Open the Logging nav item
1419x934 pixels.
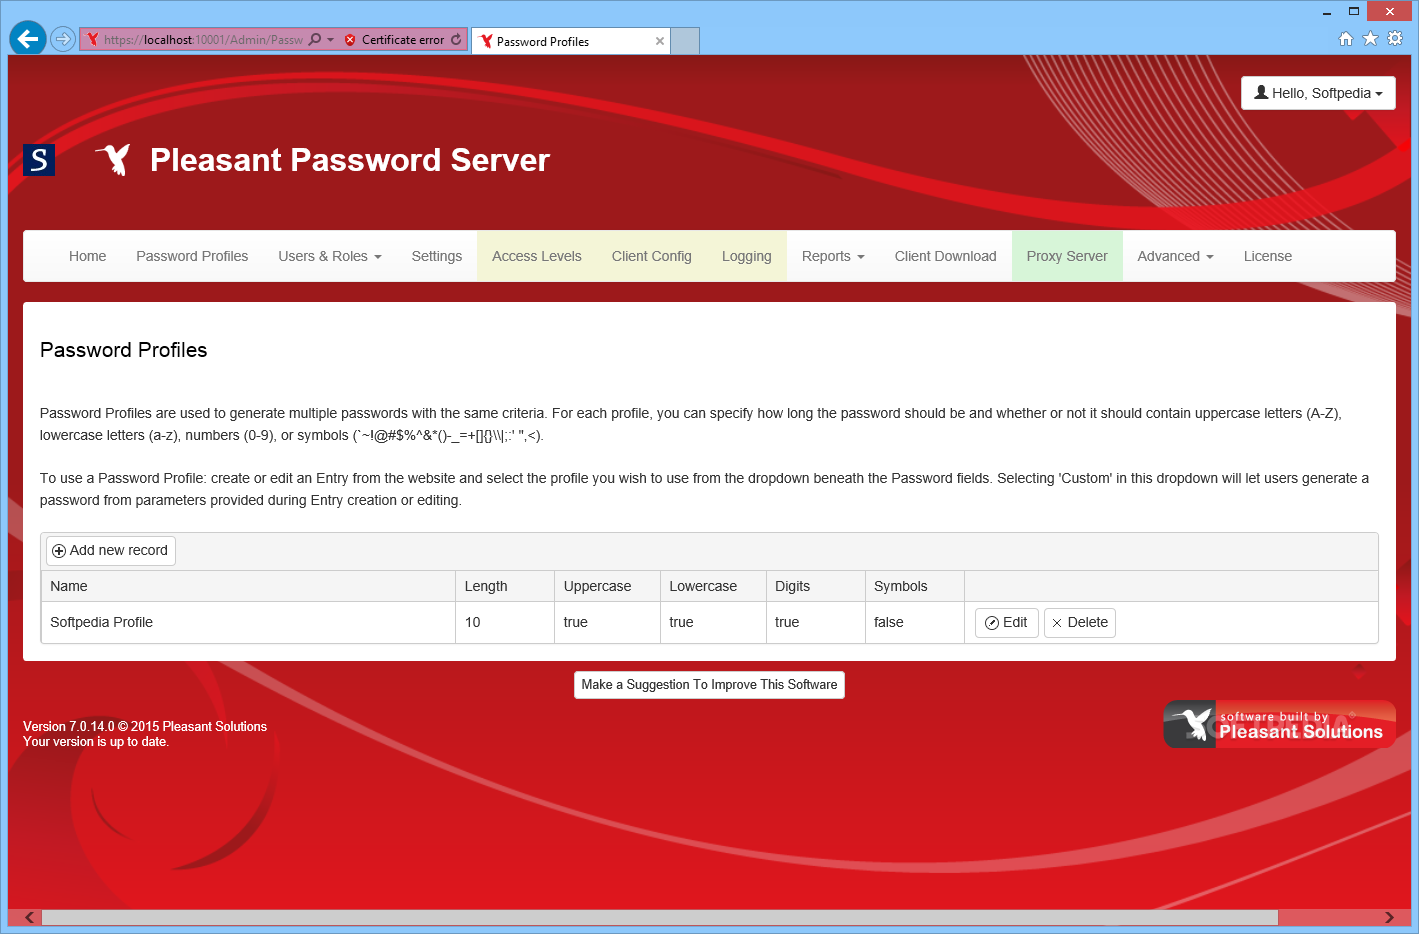(x=747, y=256)
